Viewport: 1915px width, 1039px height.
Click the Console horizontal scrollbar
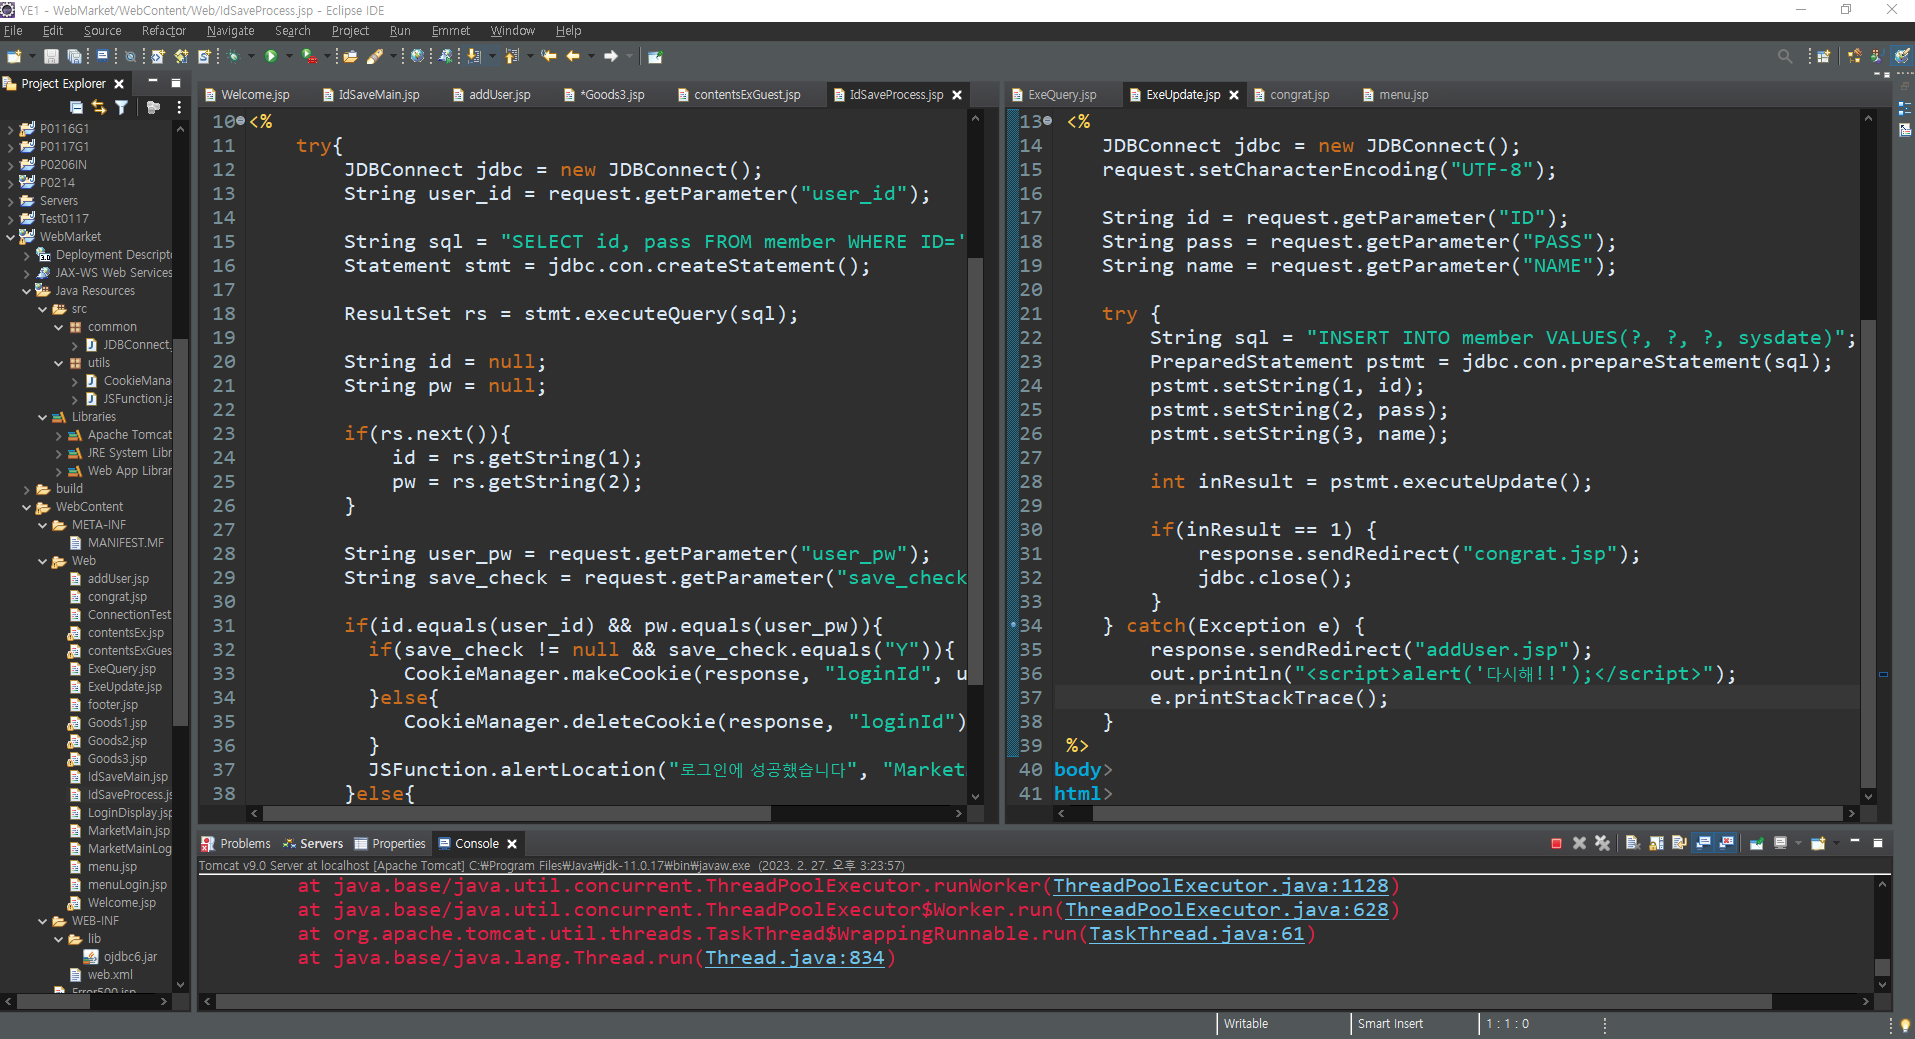click(x=994, y=1001)
